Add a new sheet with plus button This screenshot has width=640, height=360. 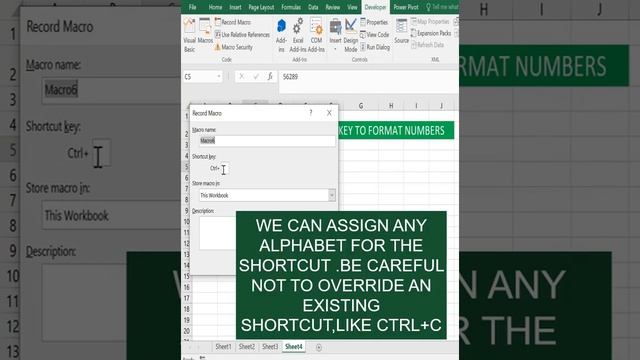coord(319,347)
